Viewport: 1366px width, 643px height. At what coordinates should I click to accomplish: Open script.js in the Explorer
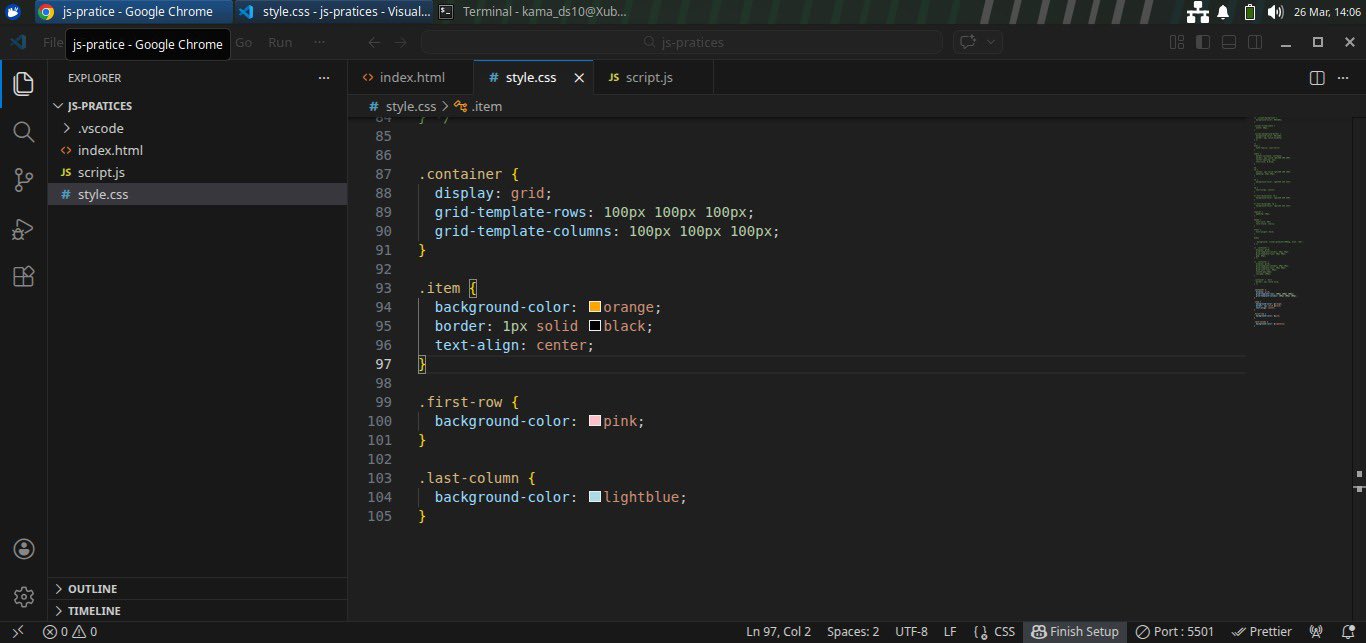pyautogui.click(x=101, y=173)
